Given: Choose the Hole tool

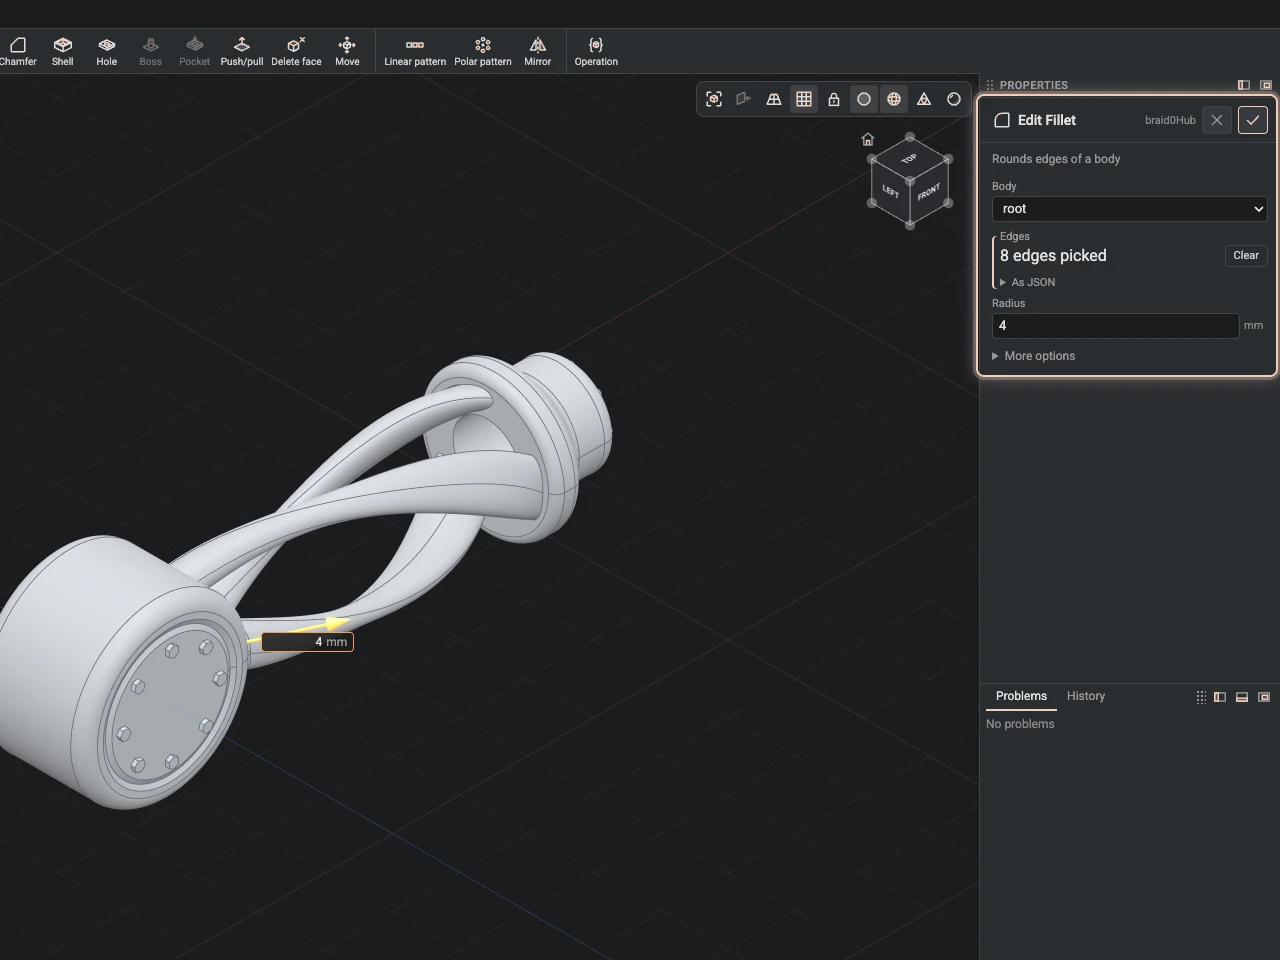Looking at the screenshot, I should click(107, 51).
